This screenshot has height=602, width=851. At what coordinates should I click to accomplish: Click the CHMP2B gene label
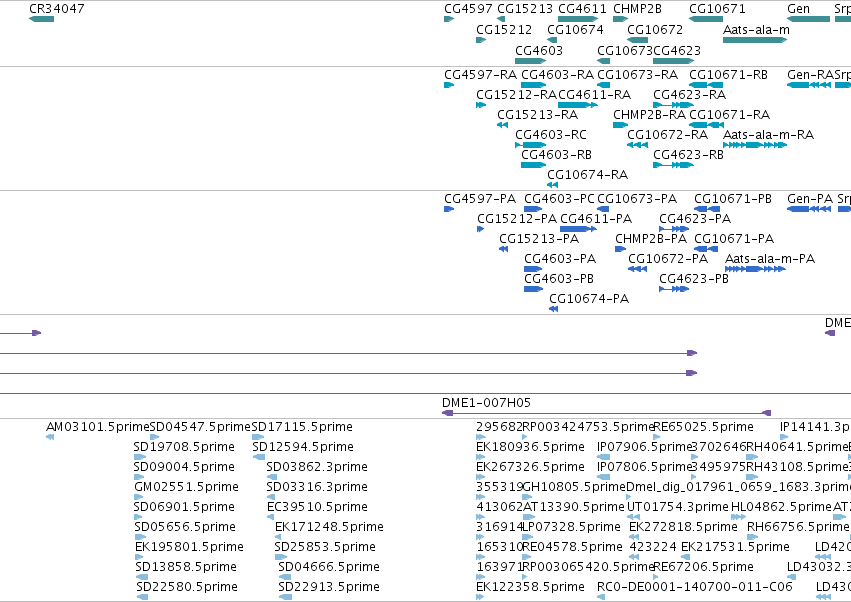point(637,9)
